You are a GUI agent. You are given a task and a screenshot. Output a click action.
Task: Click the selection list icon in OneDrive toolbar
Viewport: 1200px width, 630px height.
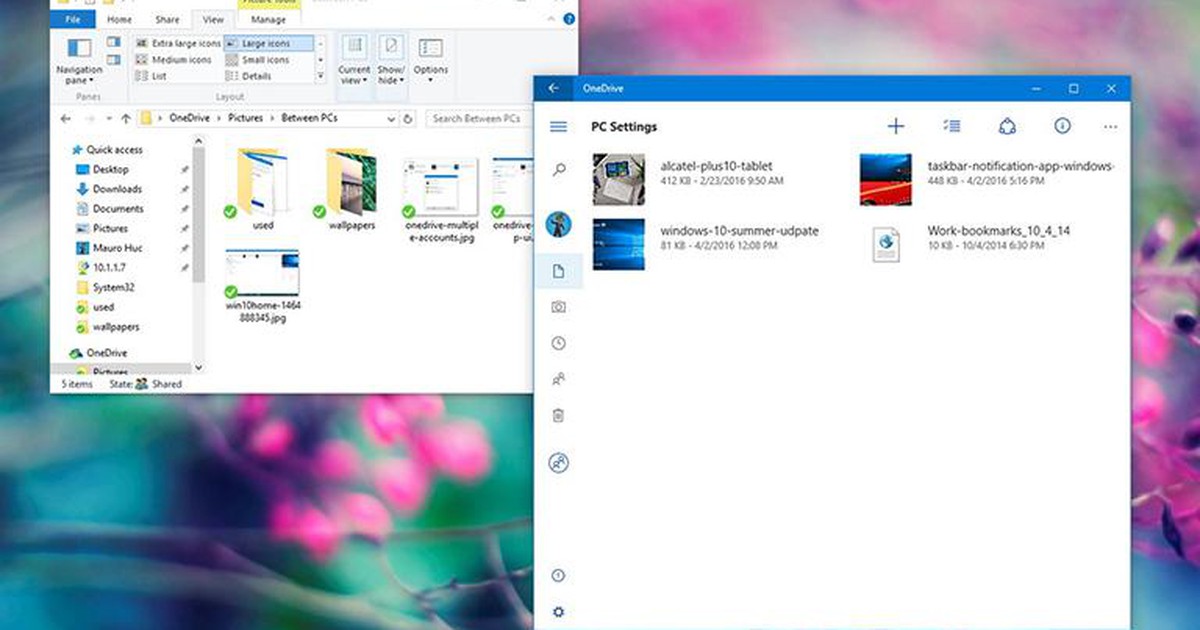coord(952,125)
